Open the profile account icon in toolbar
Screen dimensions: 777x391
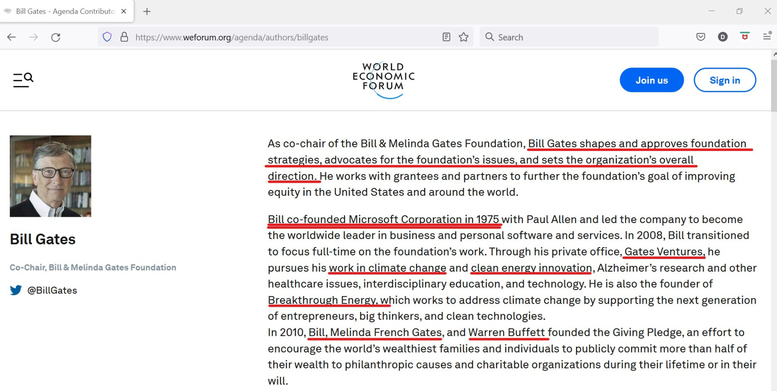click(722, 37)
